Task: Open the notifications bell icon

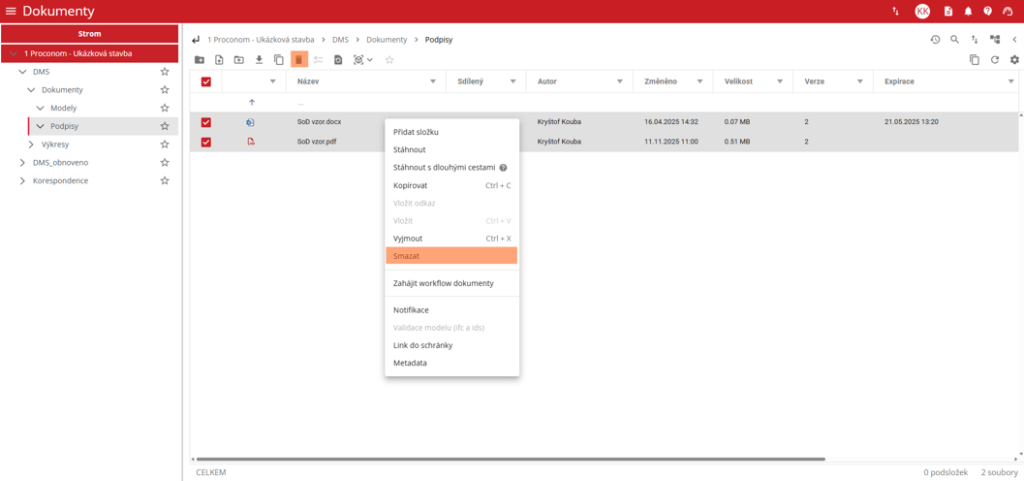Action: (x=968, y=11)
